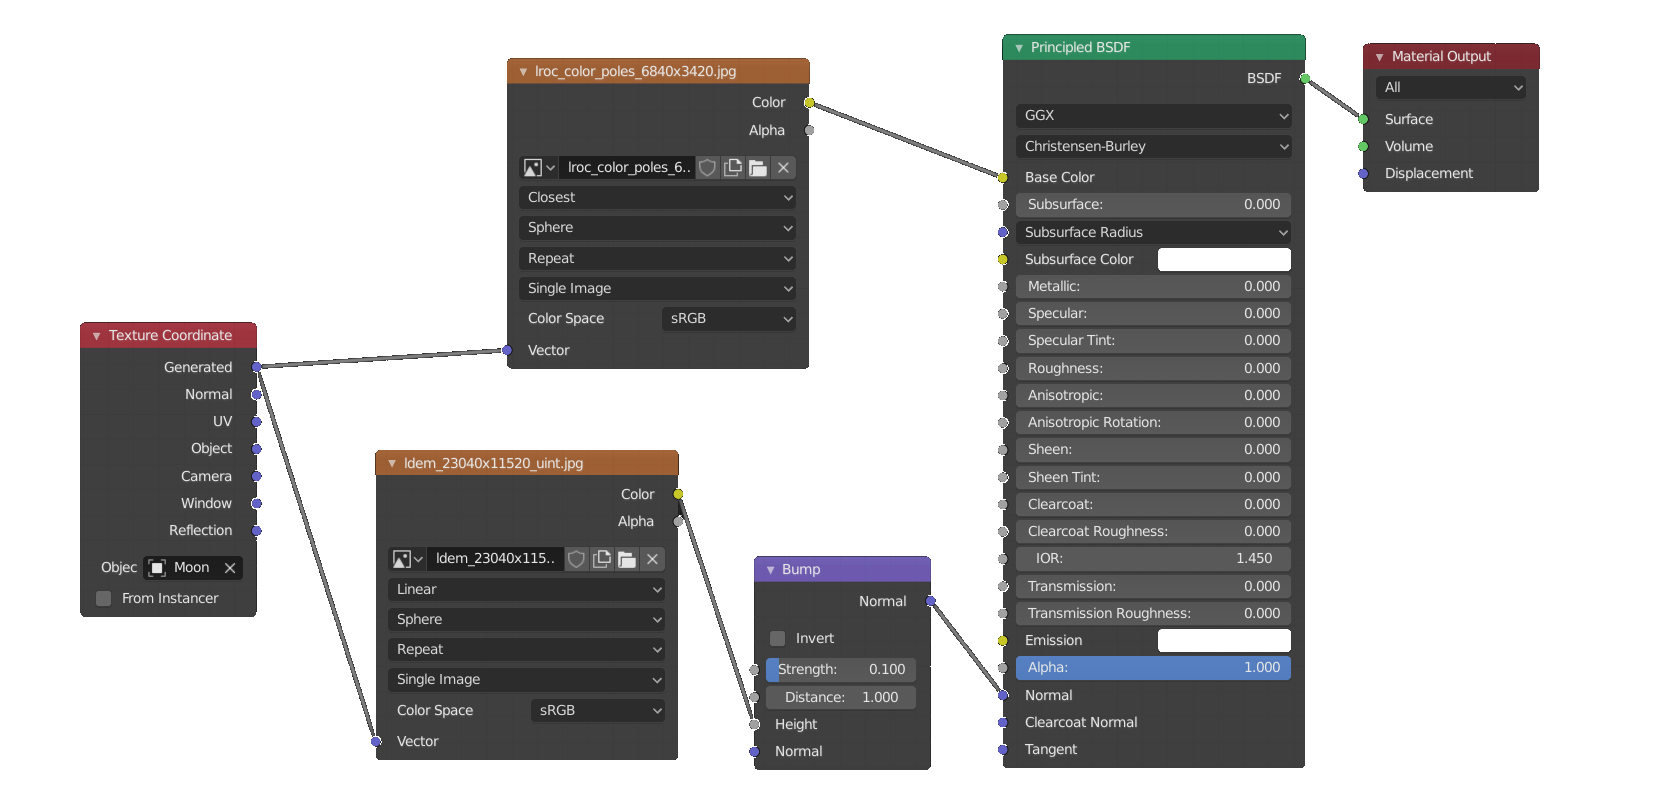Click the Subsurface Color swatch
1656x796 pixels.
(x=1223, y=260)
